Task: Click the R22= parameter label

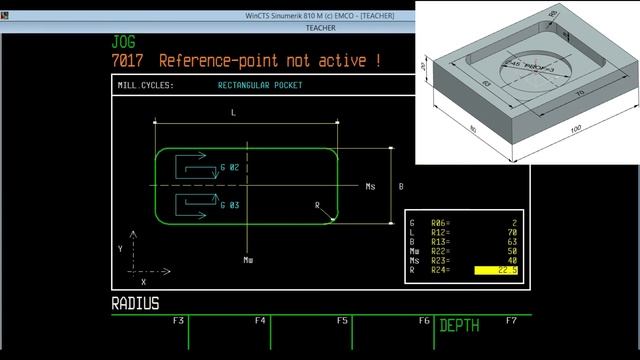Action: point(440,251)
